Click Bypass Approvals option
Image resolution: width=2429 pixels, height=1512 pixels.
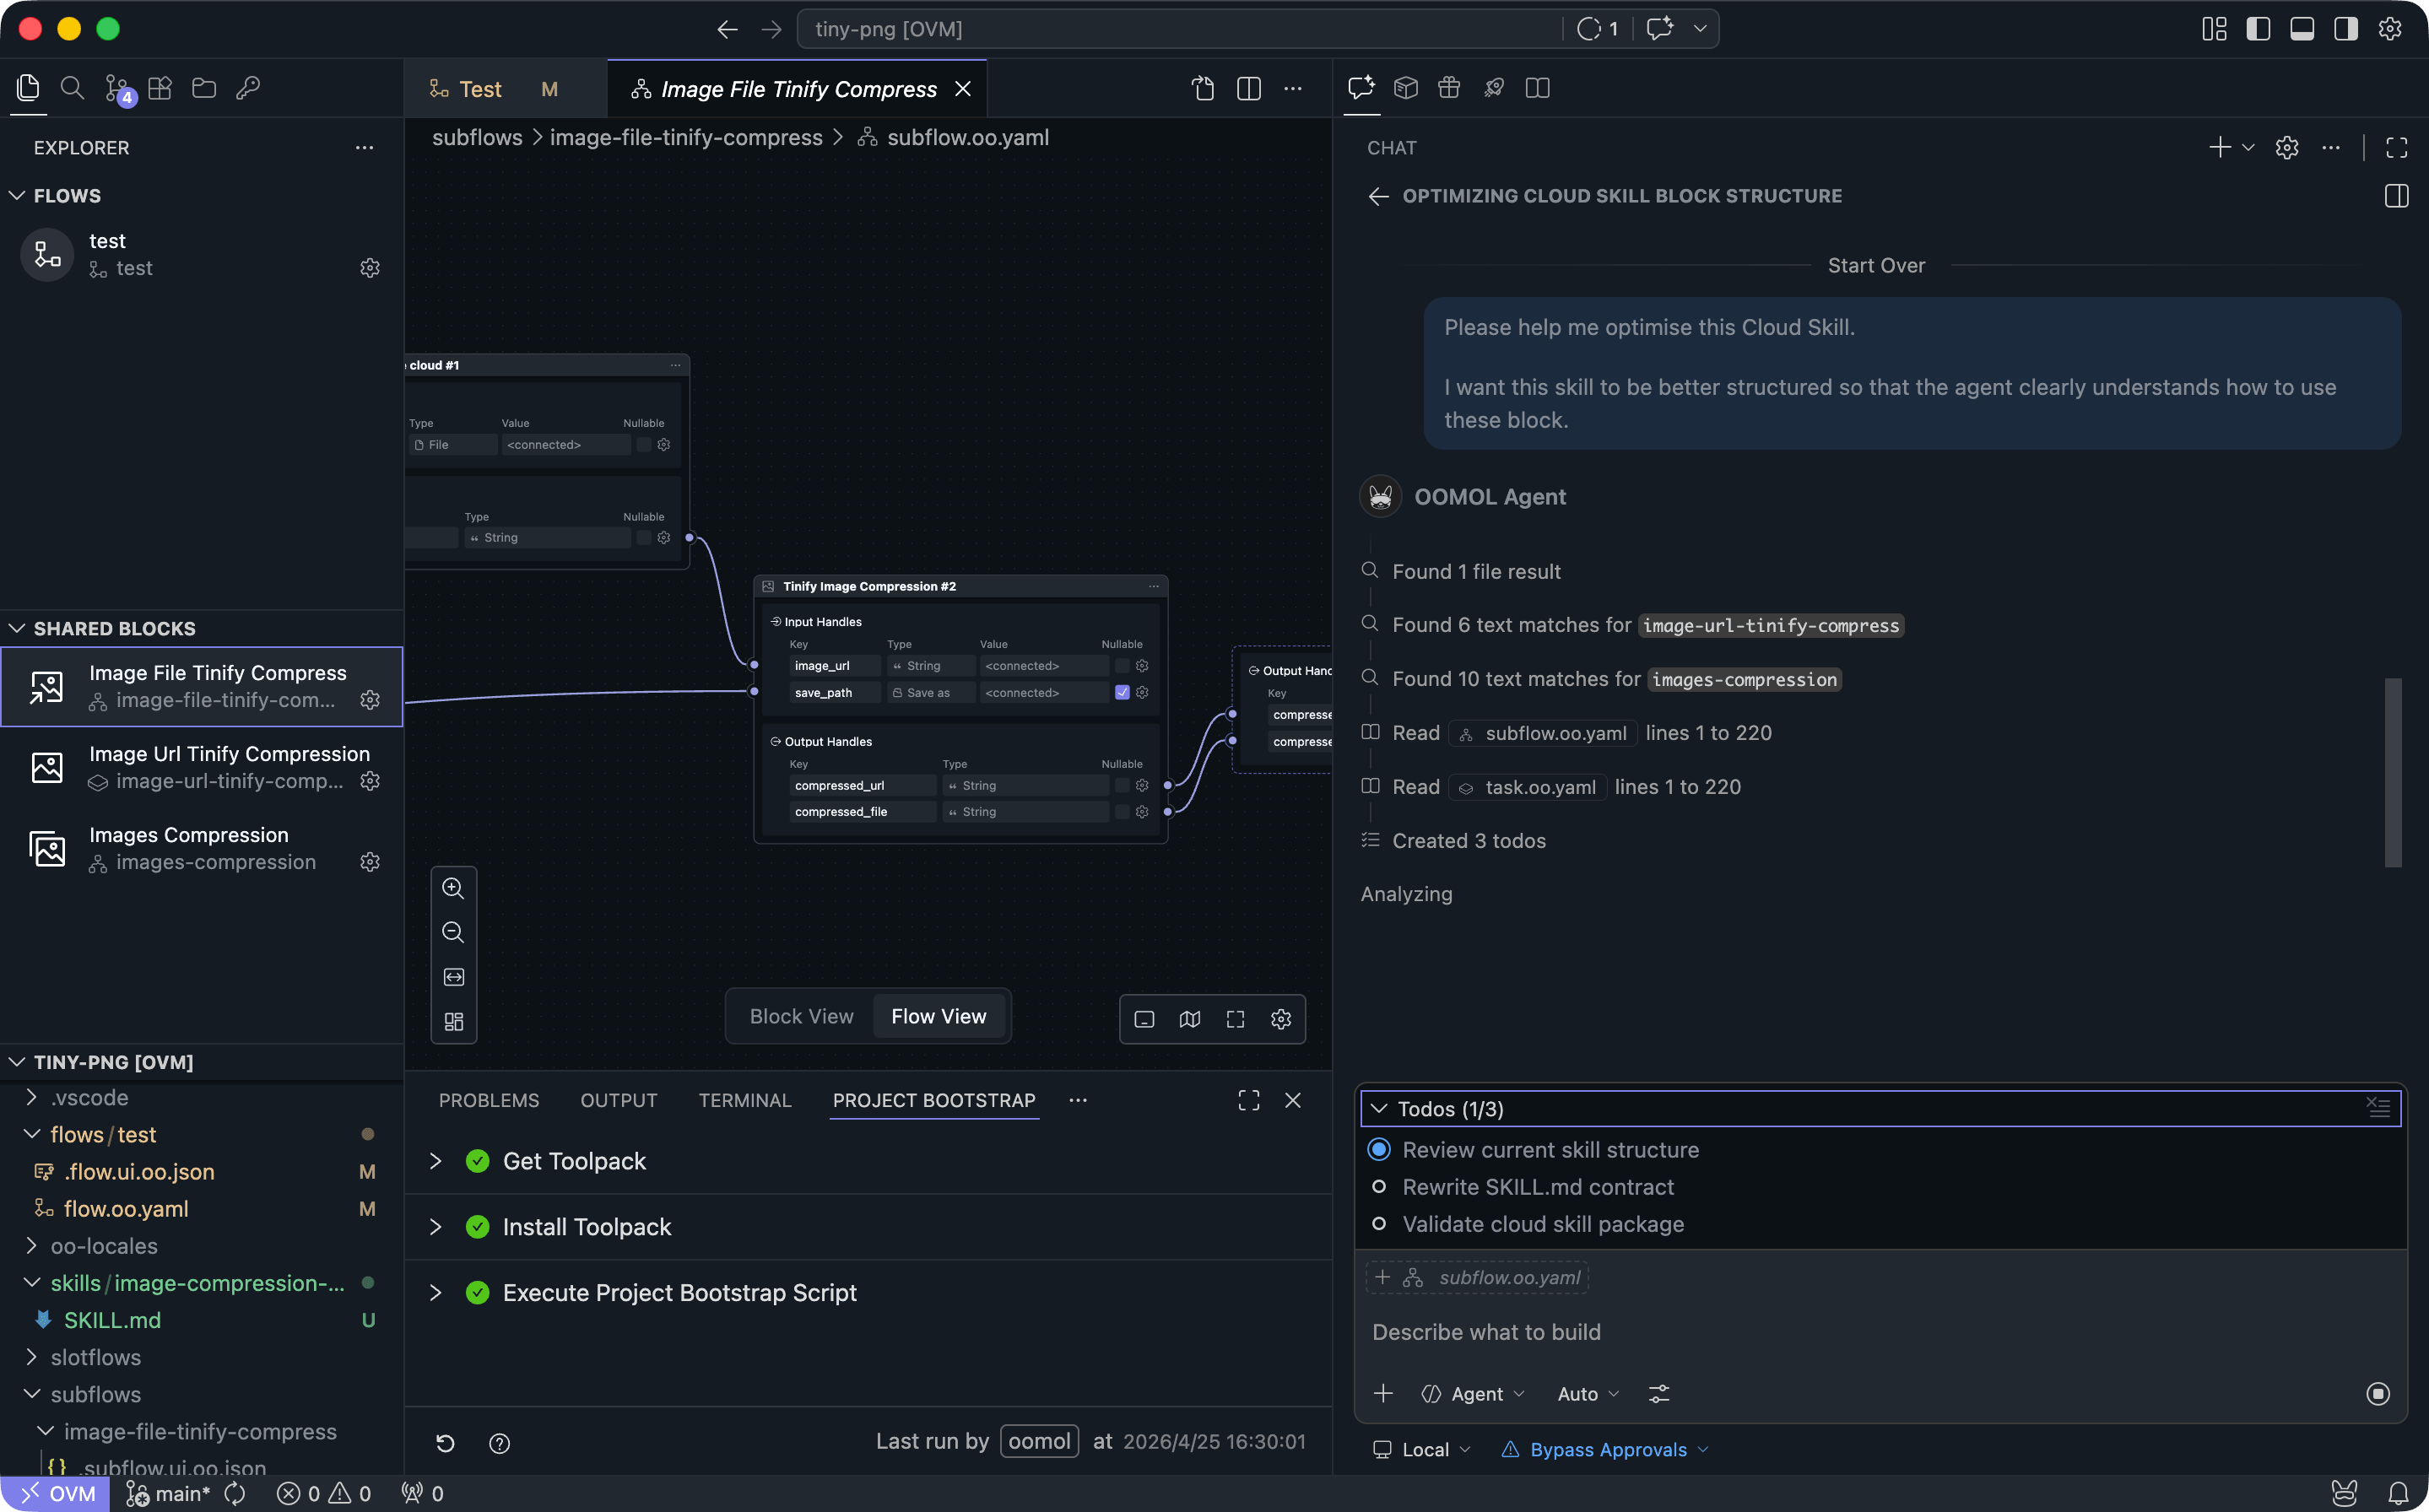point(1606,1450)
